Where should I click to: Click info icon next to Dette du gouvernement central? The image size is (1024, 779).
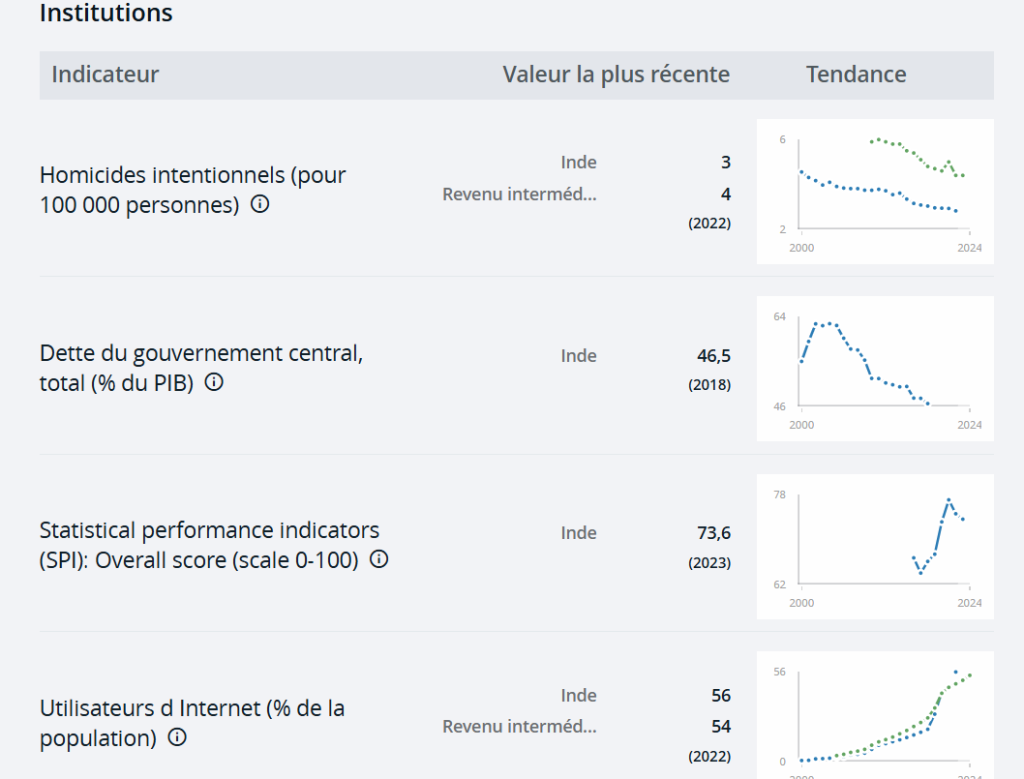pos(214,382)
